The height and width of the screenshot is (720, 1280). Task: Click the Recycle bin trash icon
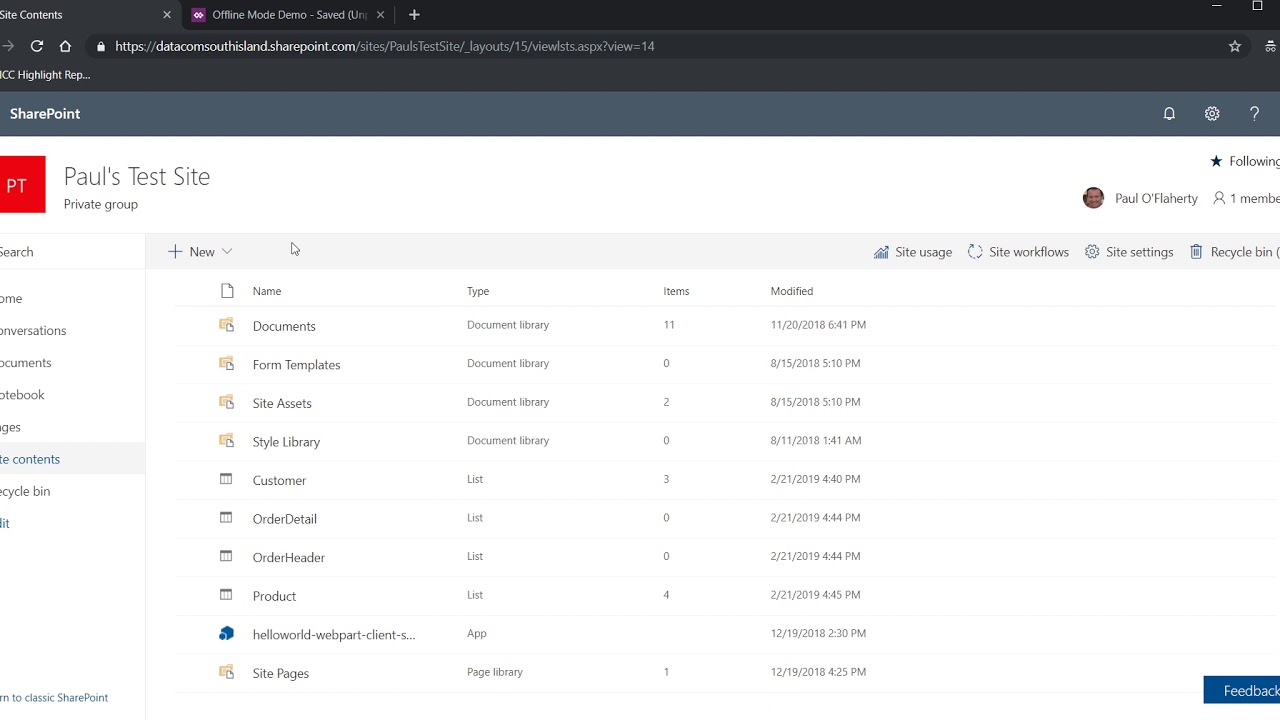tap(1196, 252)
